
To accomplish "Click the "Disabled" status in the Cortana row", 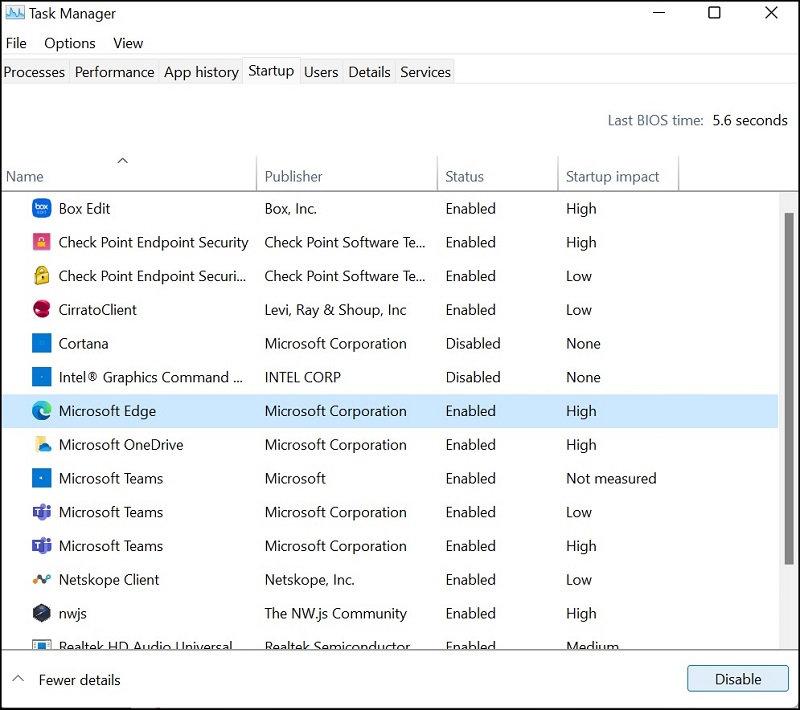I will [x=472, y=343].
